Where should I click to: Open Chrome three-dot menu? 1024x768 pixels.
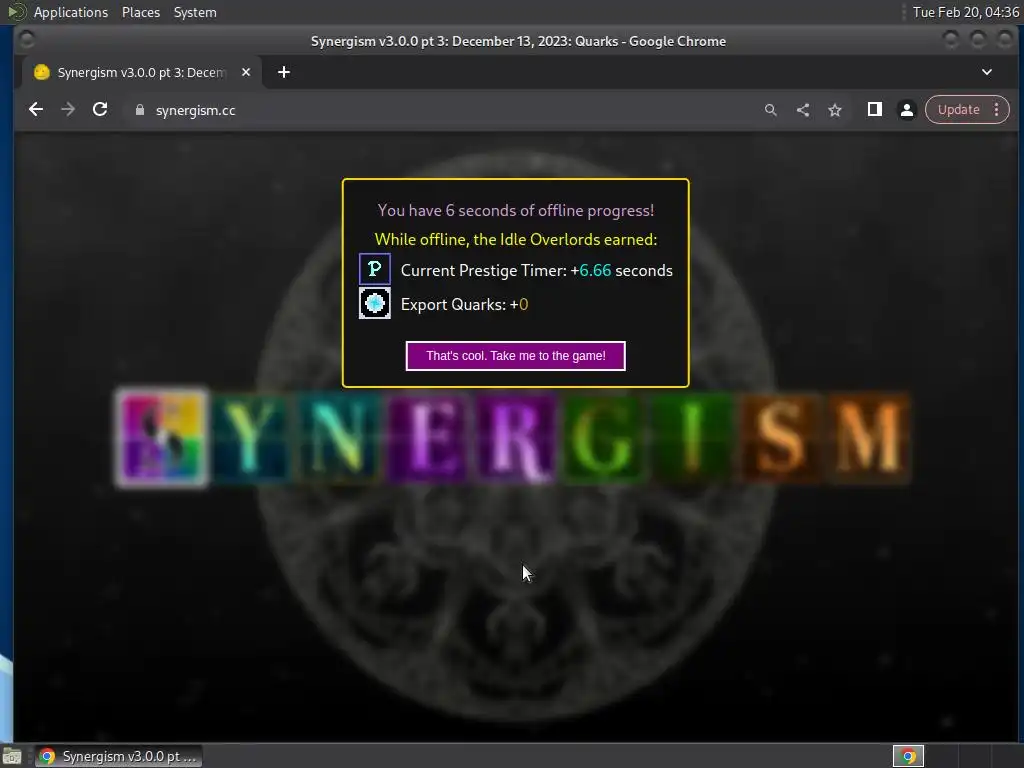click(997, 110)
